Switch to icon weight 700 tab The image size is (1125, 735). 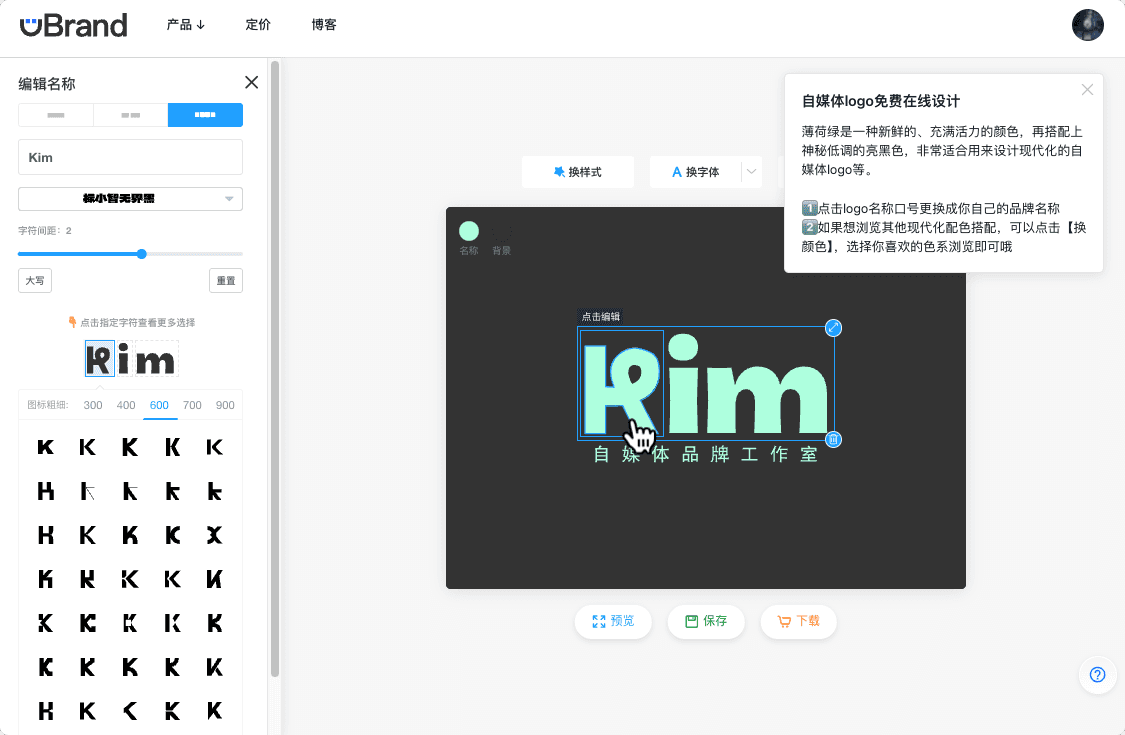point(192,405)
